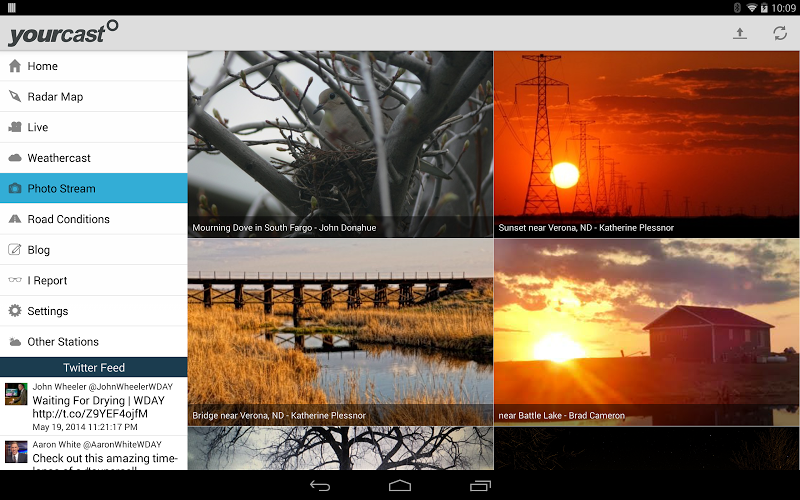Open Aaron White's 'Check out this amazing' tweet
800x500 pixels.
94,453
